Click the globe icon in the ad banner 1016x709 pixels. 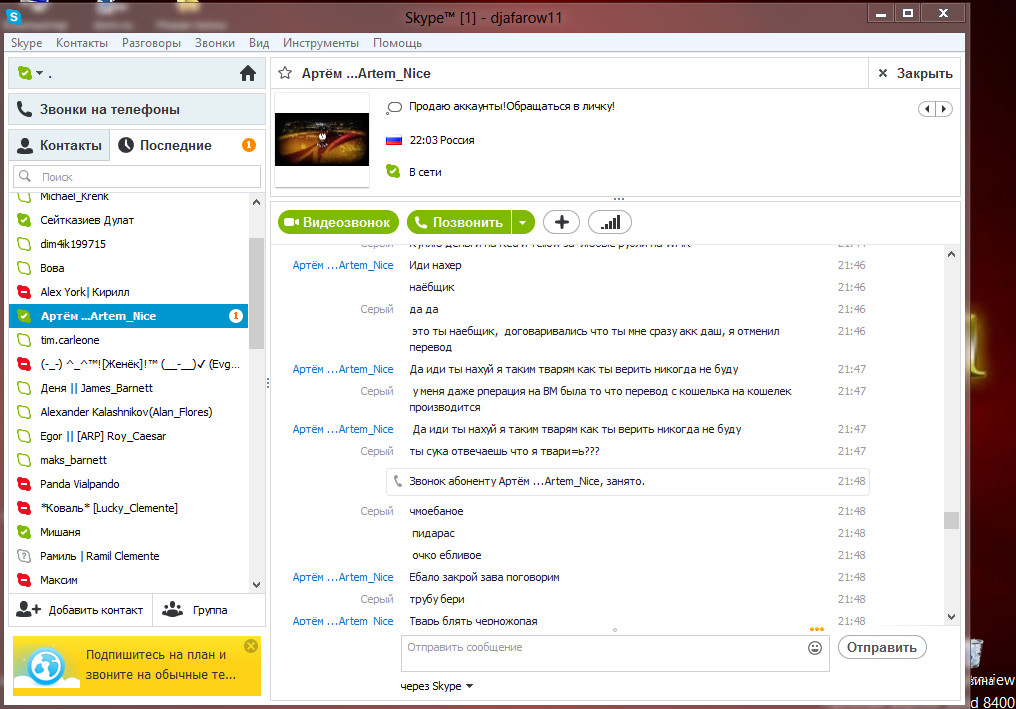click(46, 666)
